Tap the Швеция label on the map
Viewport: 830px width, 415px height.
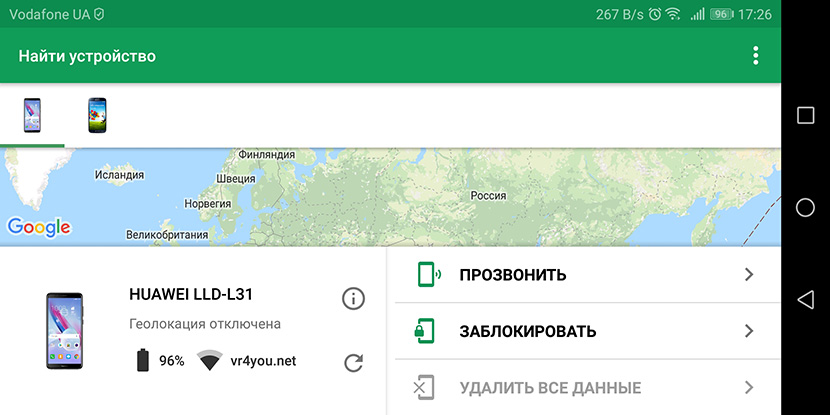coord(236,179)
